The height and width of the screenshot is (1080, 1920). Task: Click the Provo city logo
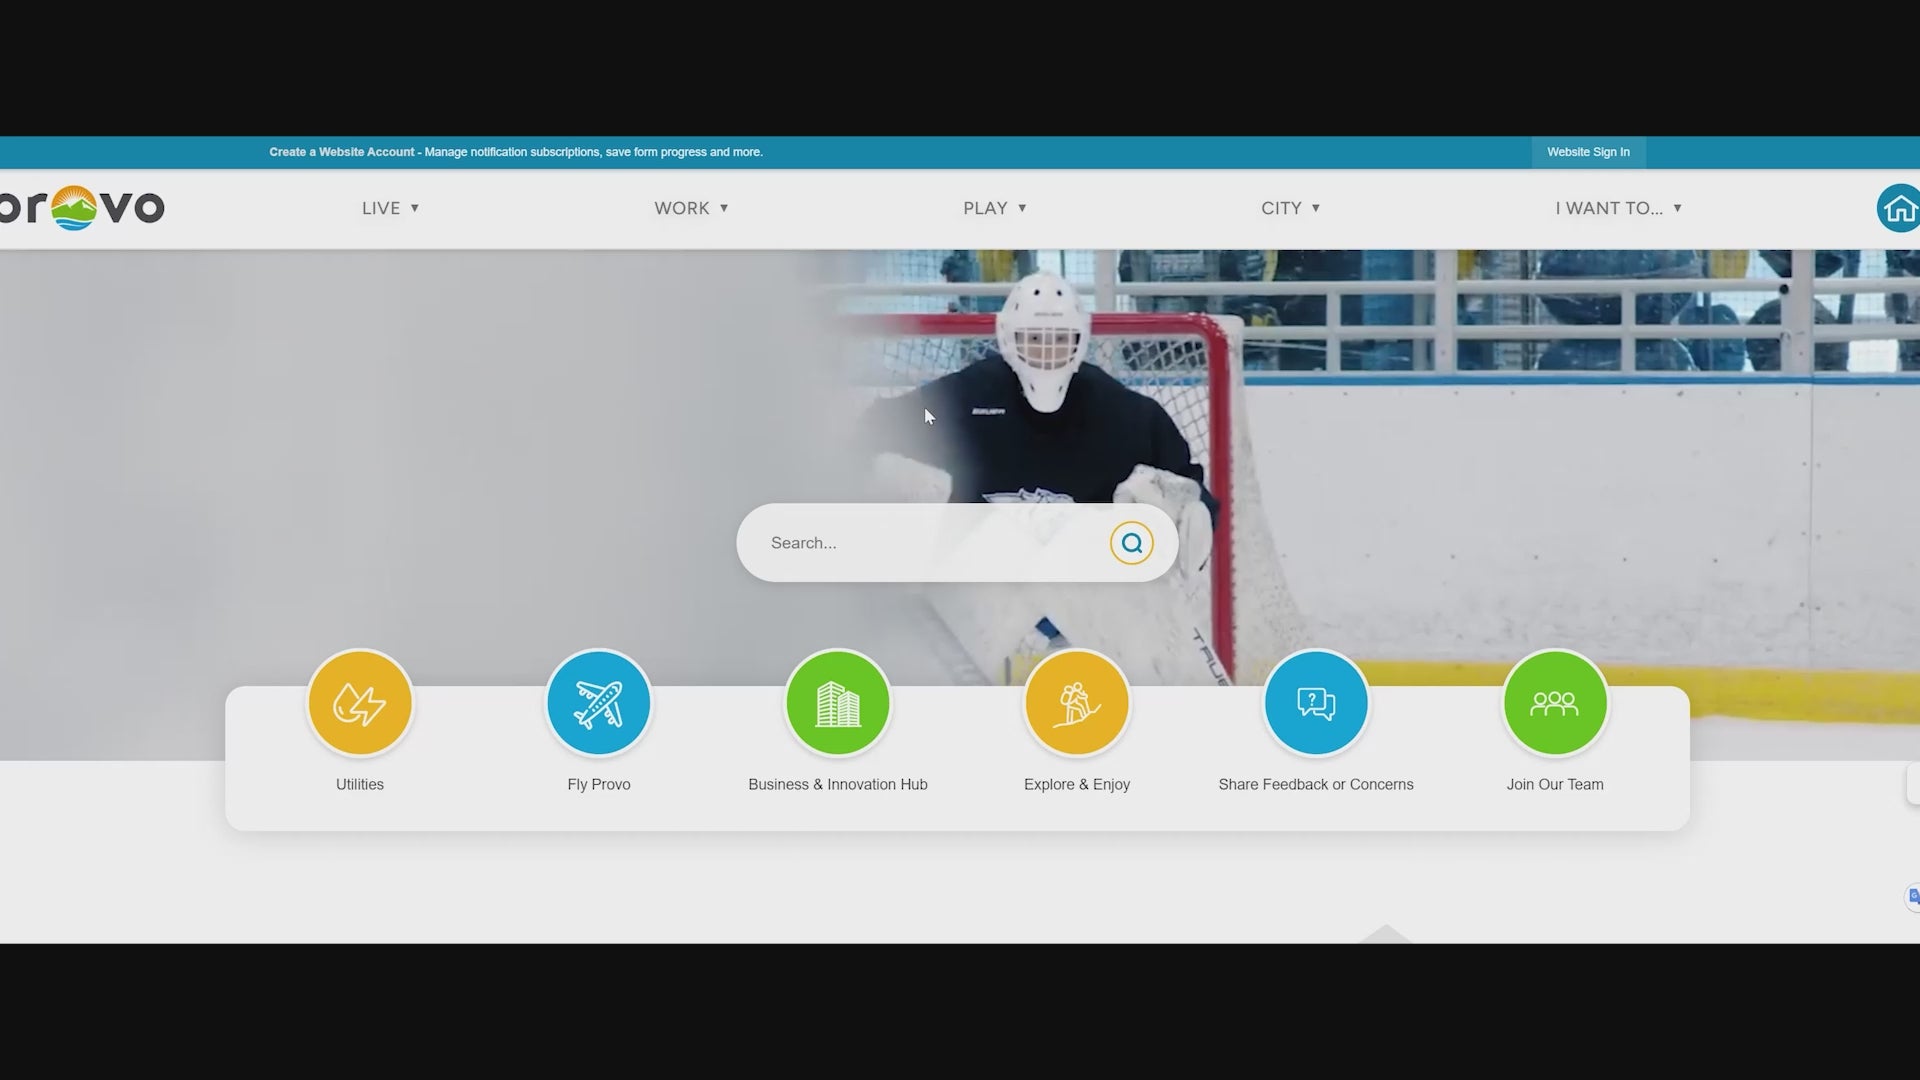coord(82,208)
